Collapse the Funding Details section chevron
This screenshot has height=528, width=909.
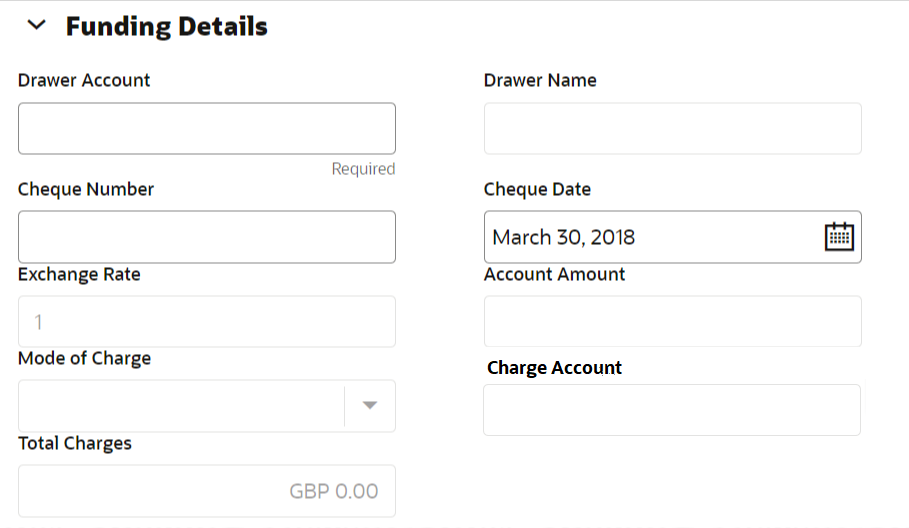point(37,26)
